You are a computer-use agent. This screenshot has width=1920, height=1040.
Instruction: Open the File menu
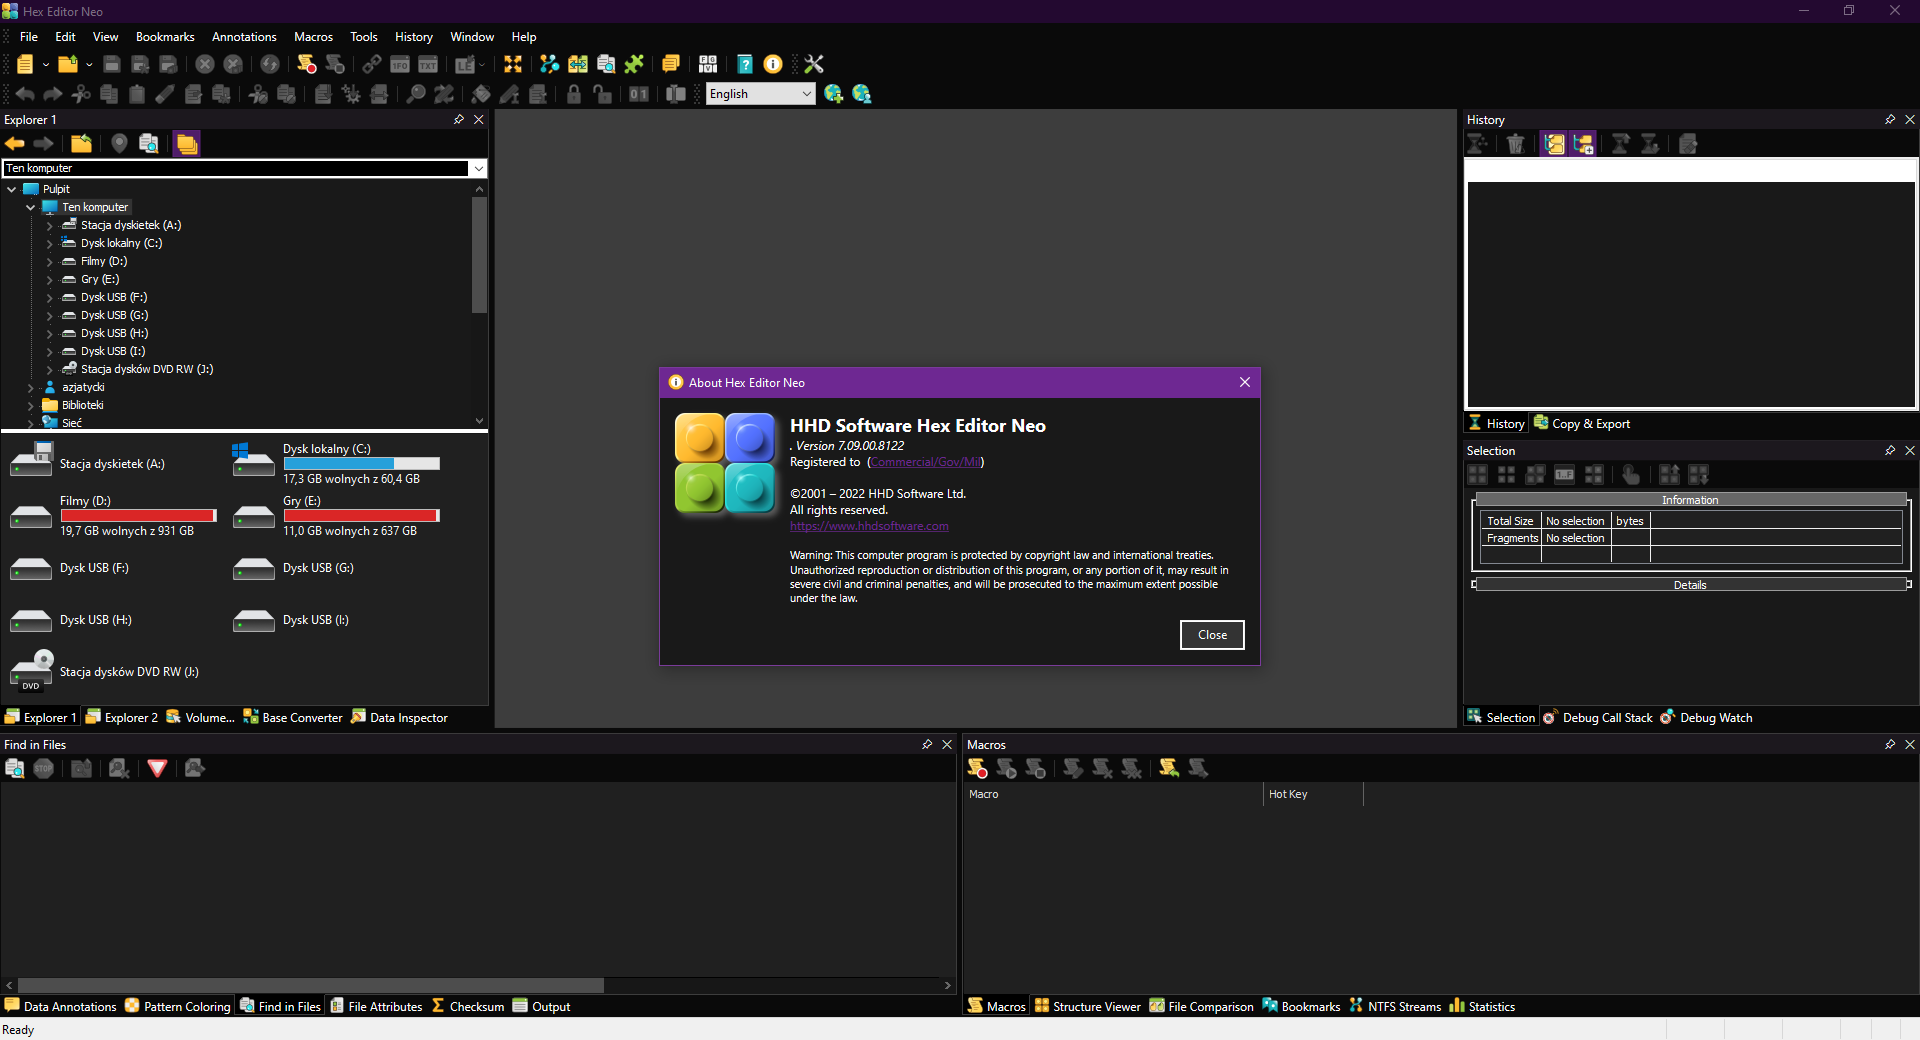(29, 37)
